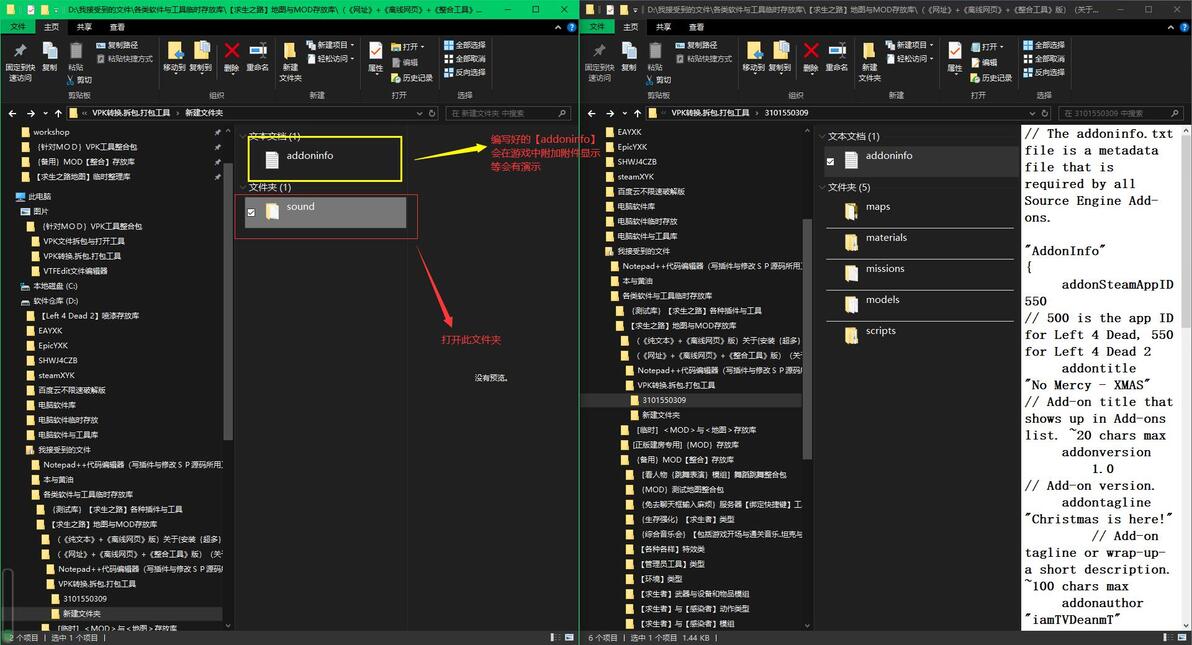Image resolution: width=1192 pixels, height=645 pixels.
Task: Collapse 文本文档 (1) group in right window
Action: [822, 136]
